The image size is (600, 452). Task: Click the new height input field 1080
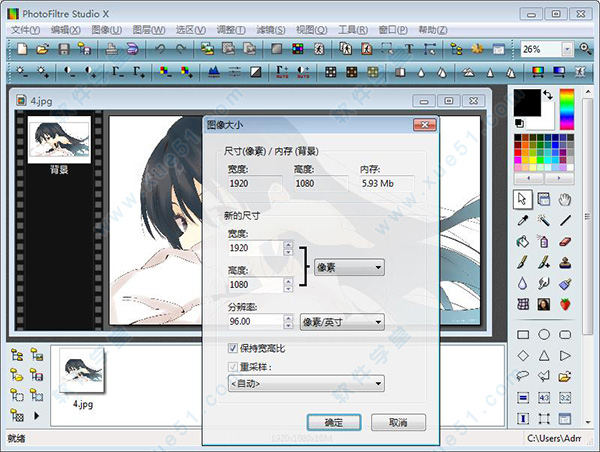point(255,285)
